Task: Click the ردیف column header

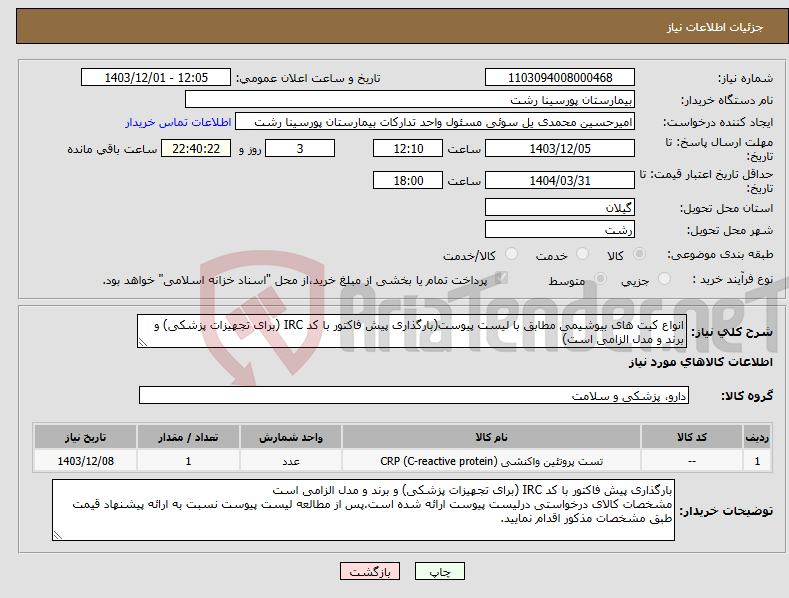Action: 757,437
